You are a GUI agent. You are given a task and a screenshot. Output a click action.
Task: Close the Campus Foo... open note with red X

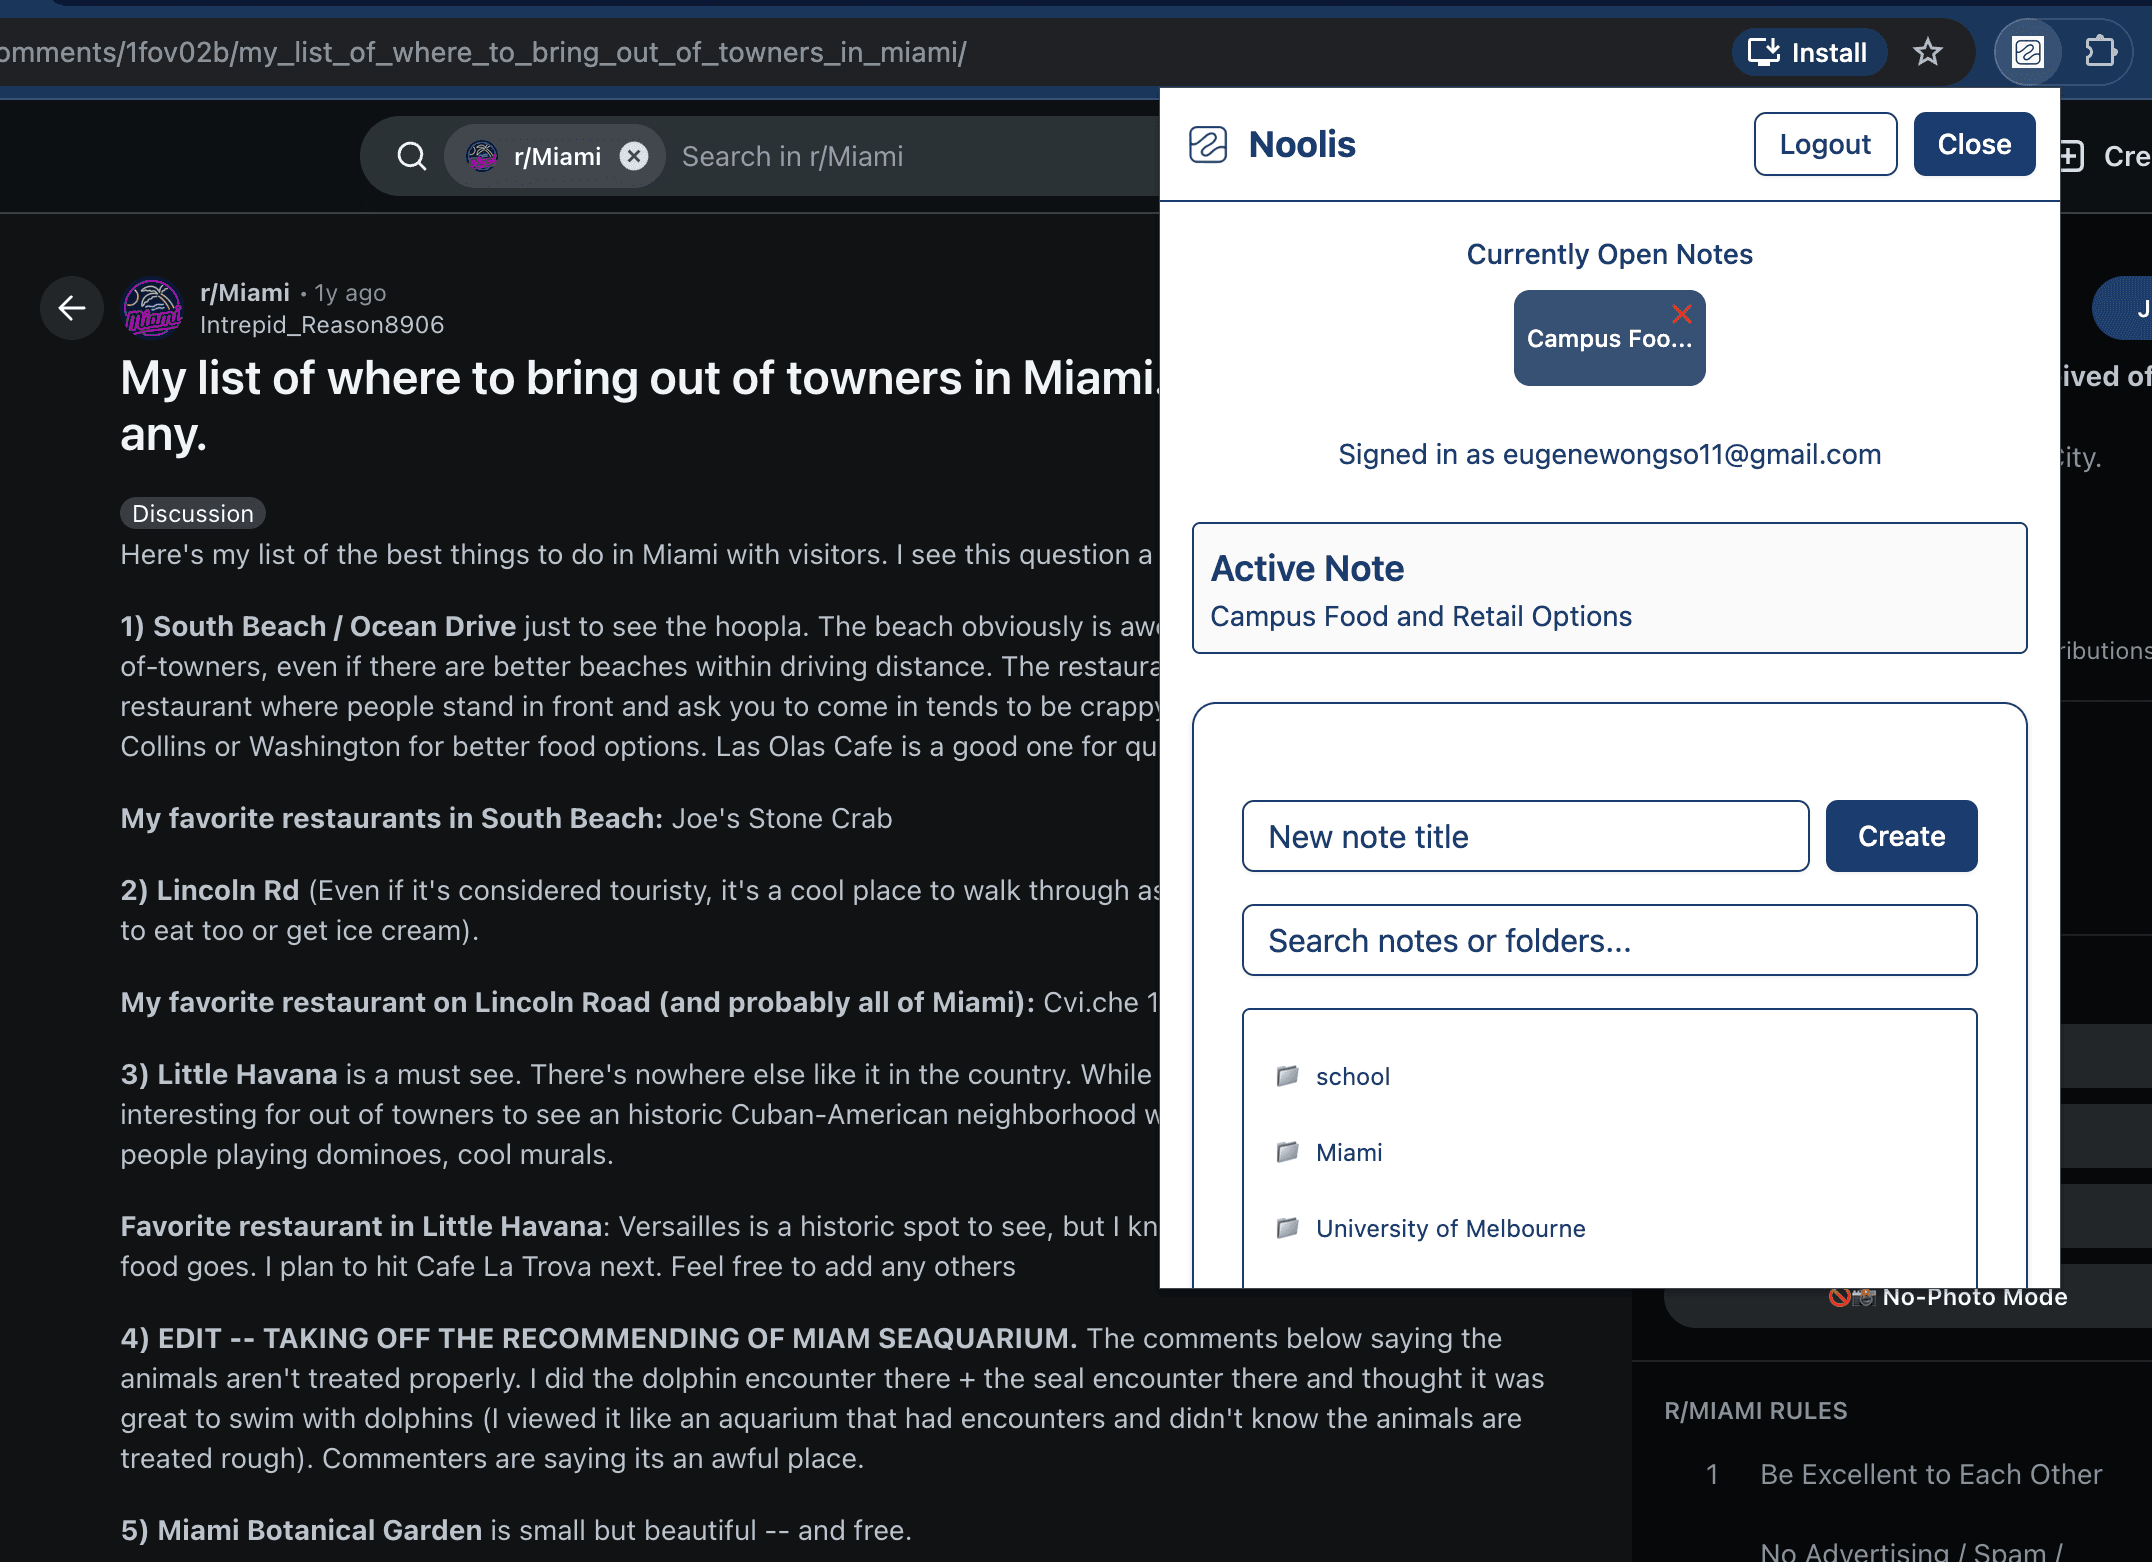point(1682,314)
